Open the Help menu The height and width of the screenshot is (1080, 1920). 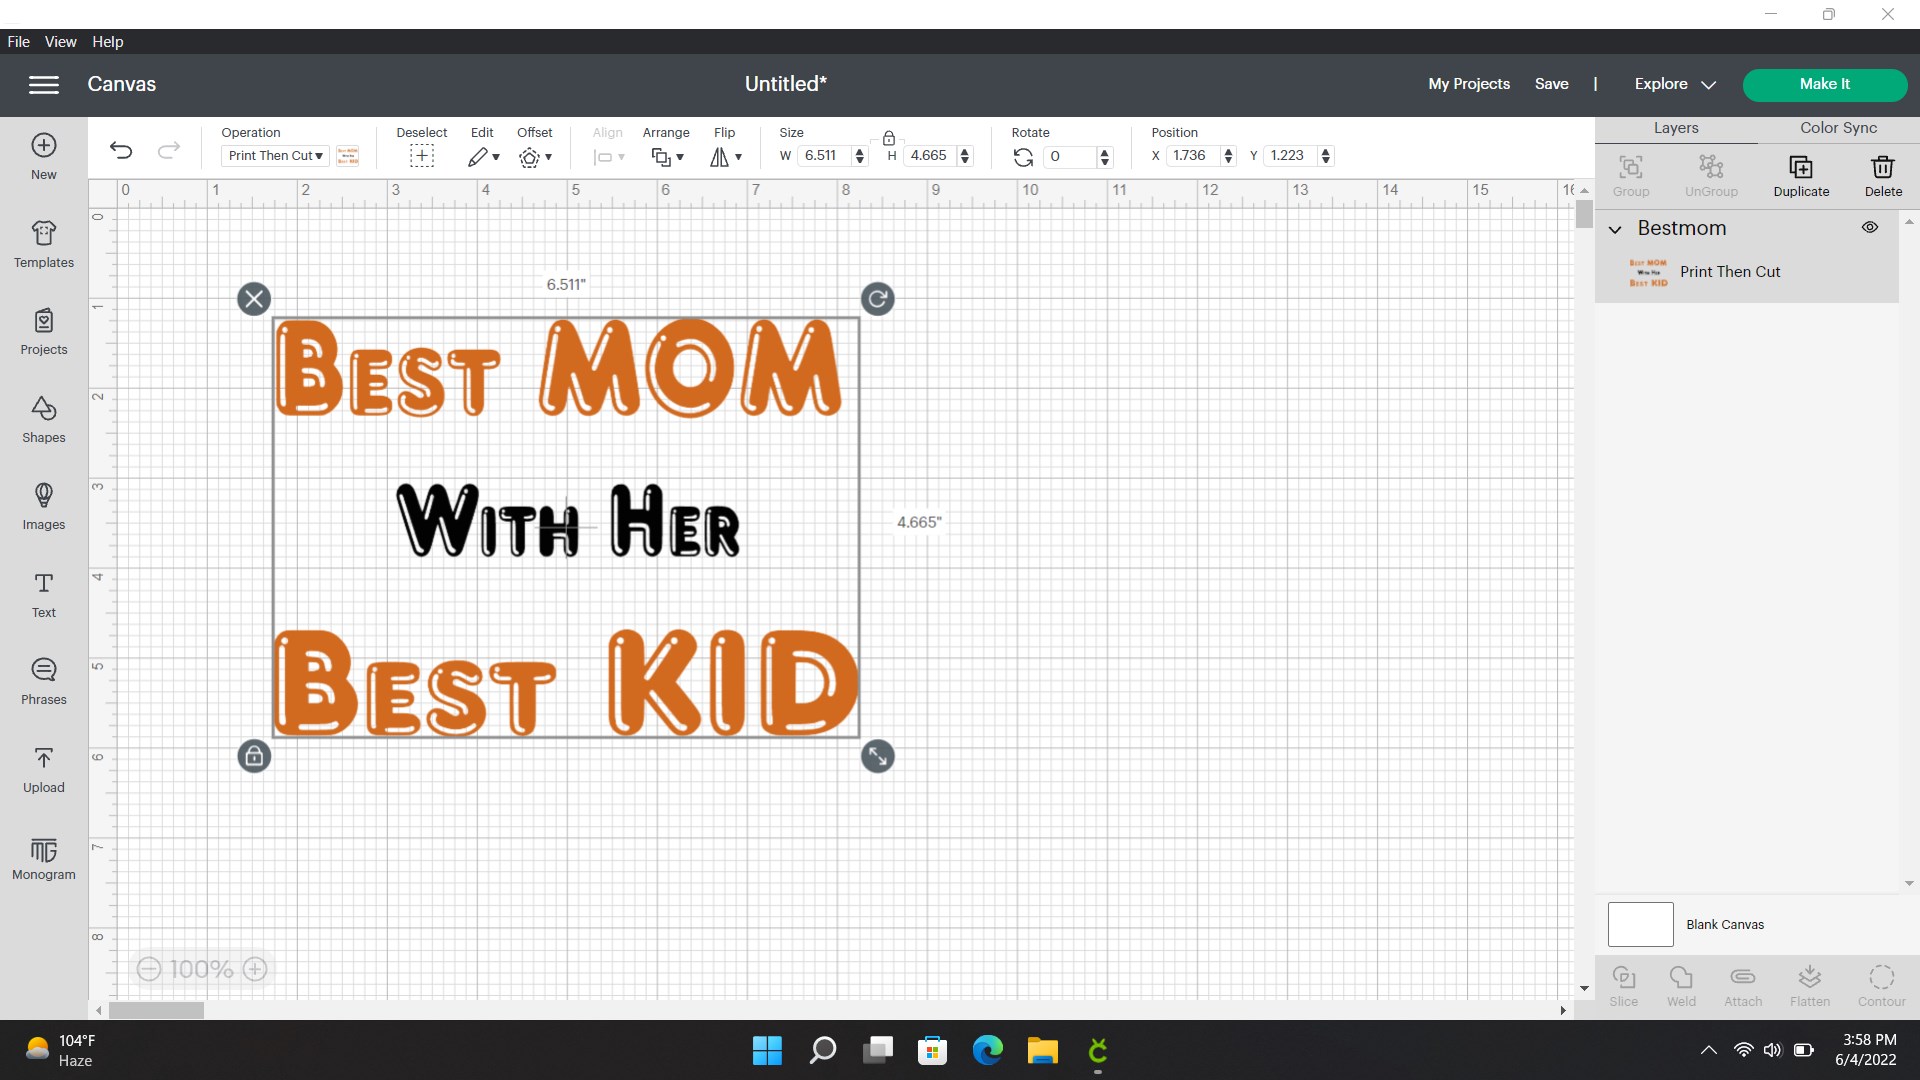(108, 42)
